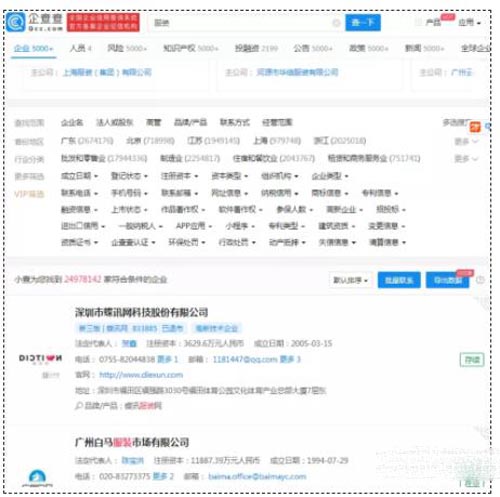Open the 产品 menu in the header
Screen dimensions: 500x497
coord(433,23)
